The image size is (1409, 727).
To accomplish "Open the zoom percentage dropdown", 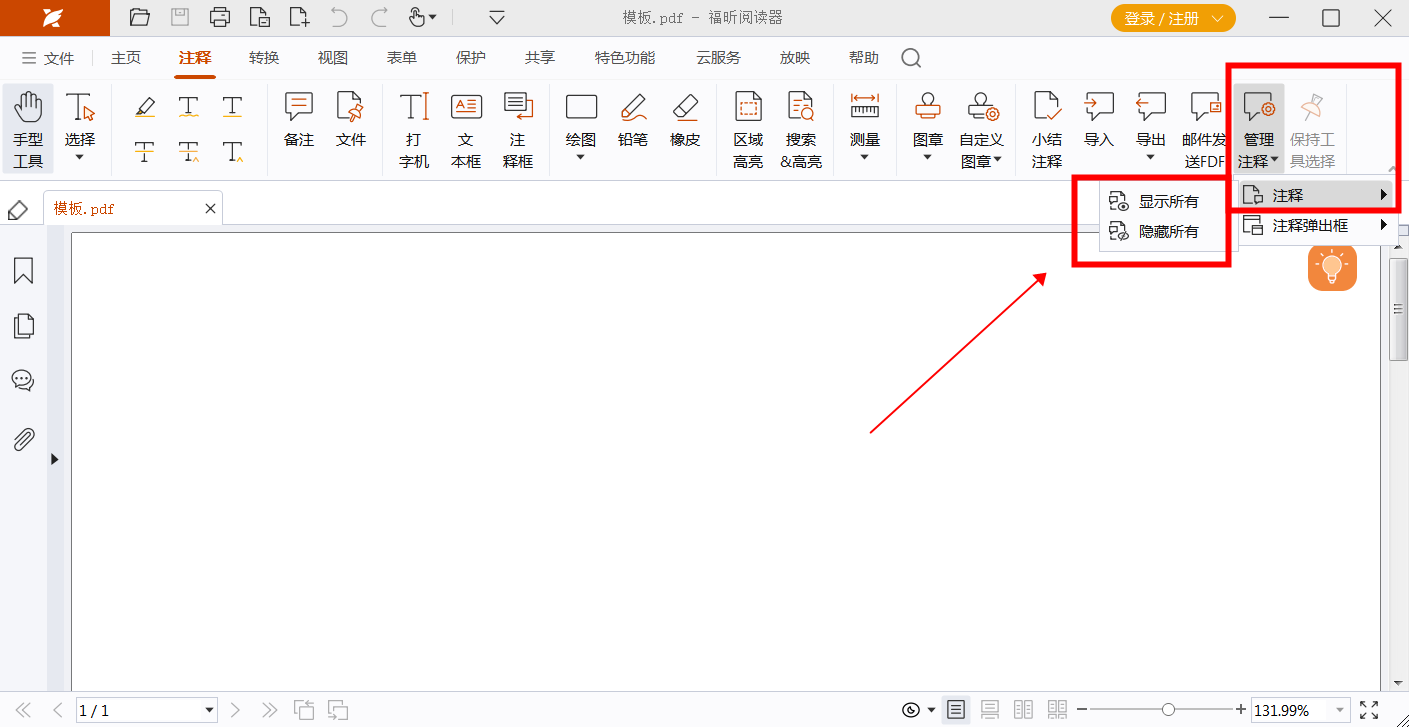I will tap(1338, 711).
